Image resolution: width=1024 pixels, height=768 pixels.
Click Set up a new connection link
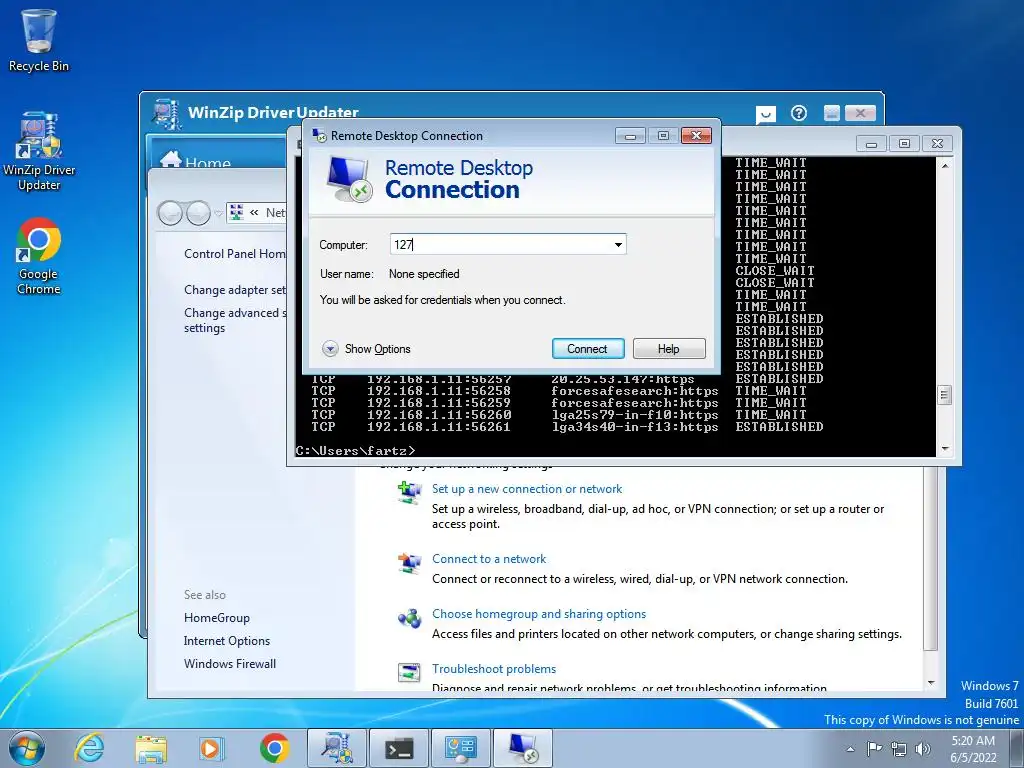tap(527, 488)
